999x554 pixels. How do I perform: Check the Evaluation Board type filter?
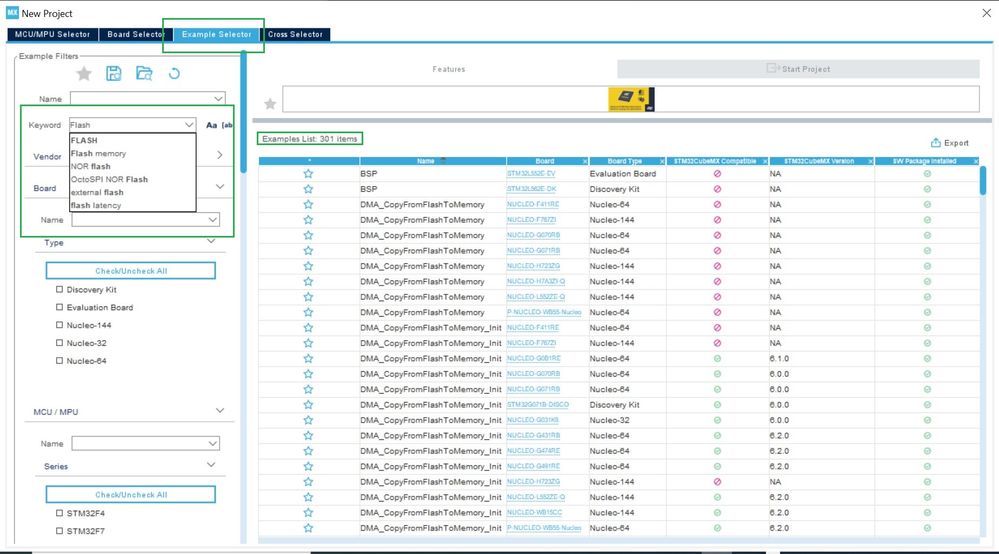[59, 307]
